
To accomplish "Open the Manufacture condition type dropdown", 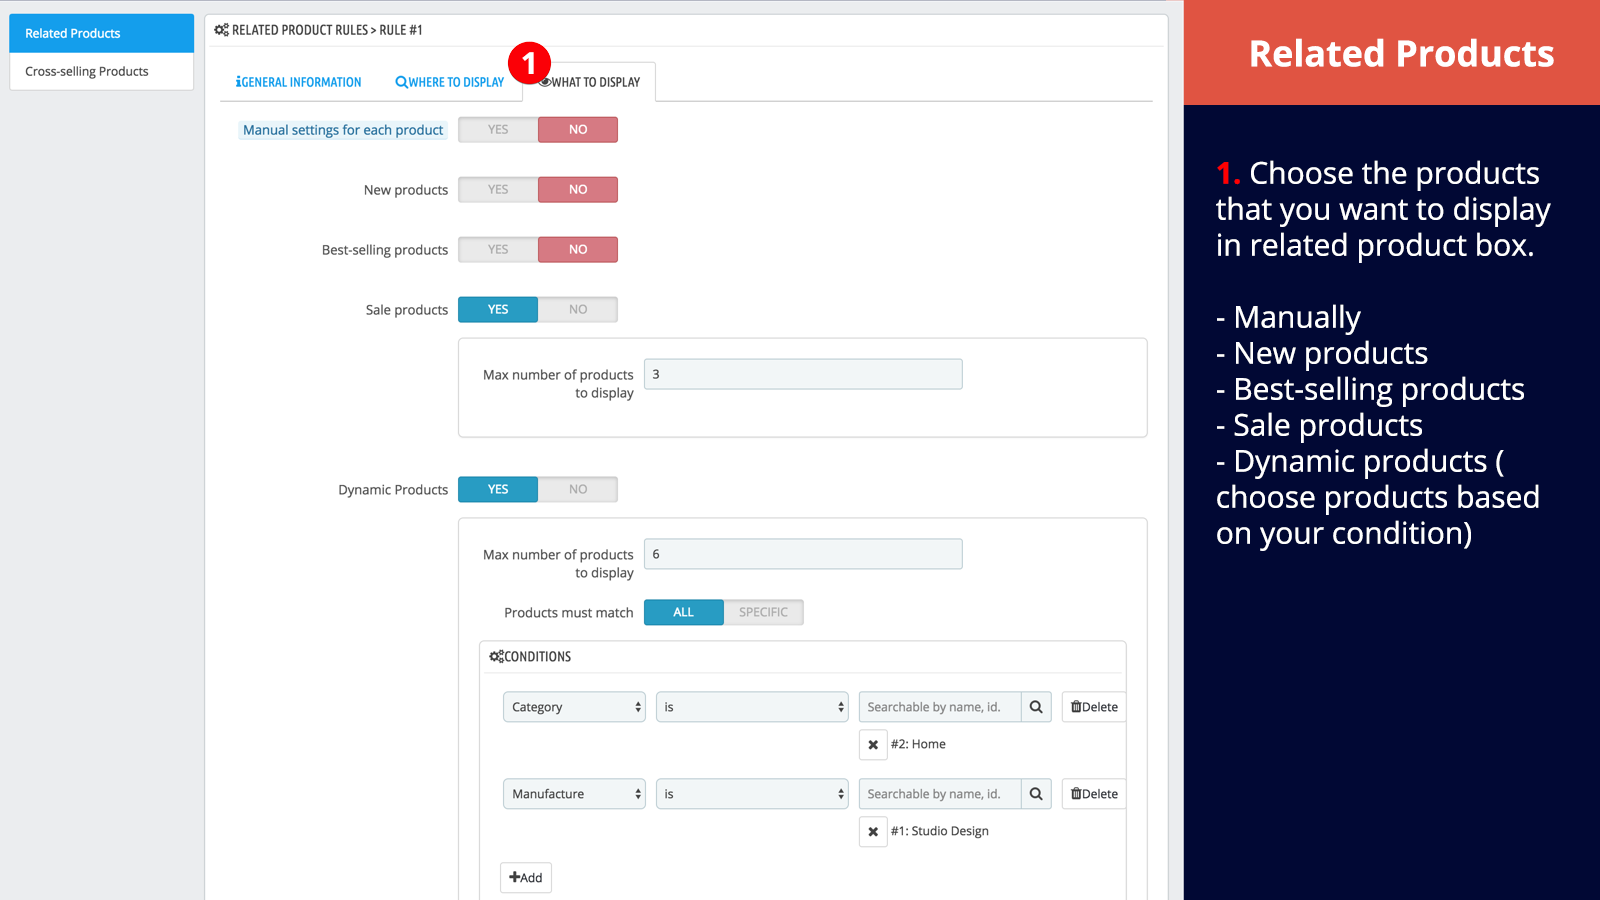I will 574,794.
